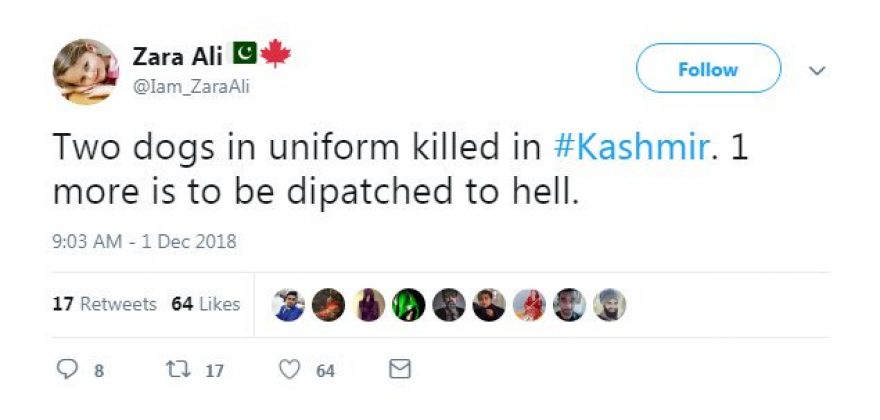Click the reply speech bubble icon
The height and width of the screenshot is (420, 880).
point(68,370)
